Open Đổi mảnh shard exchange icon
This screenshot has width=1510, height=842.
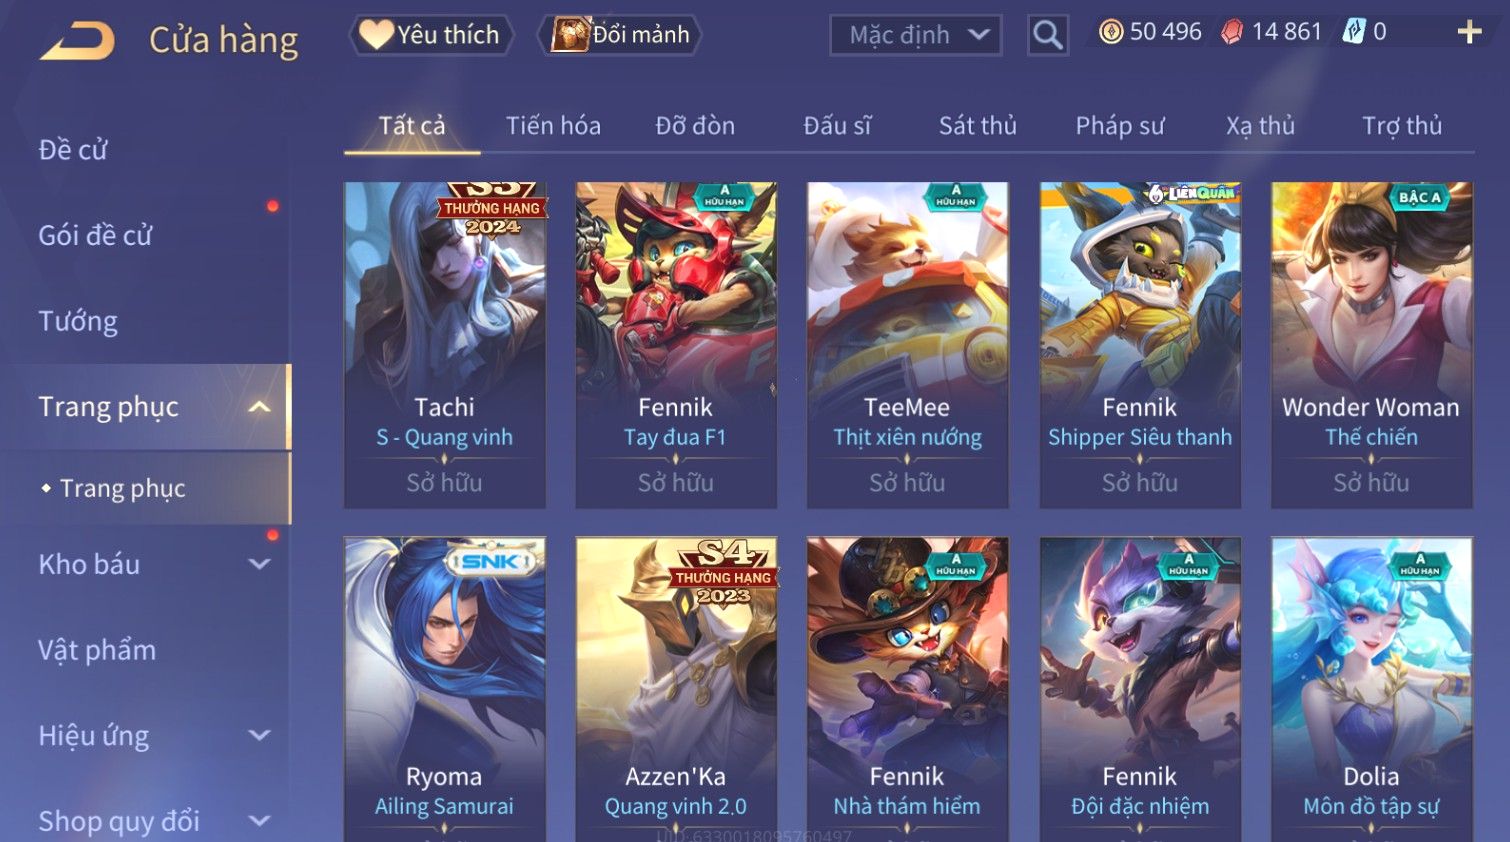[x=620, y=35]
